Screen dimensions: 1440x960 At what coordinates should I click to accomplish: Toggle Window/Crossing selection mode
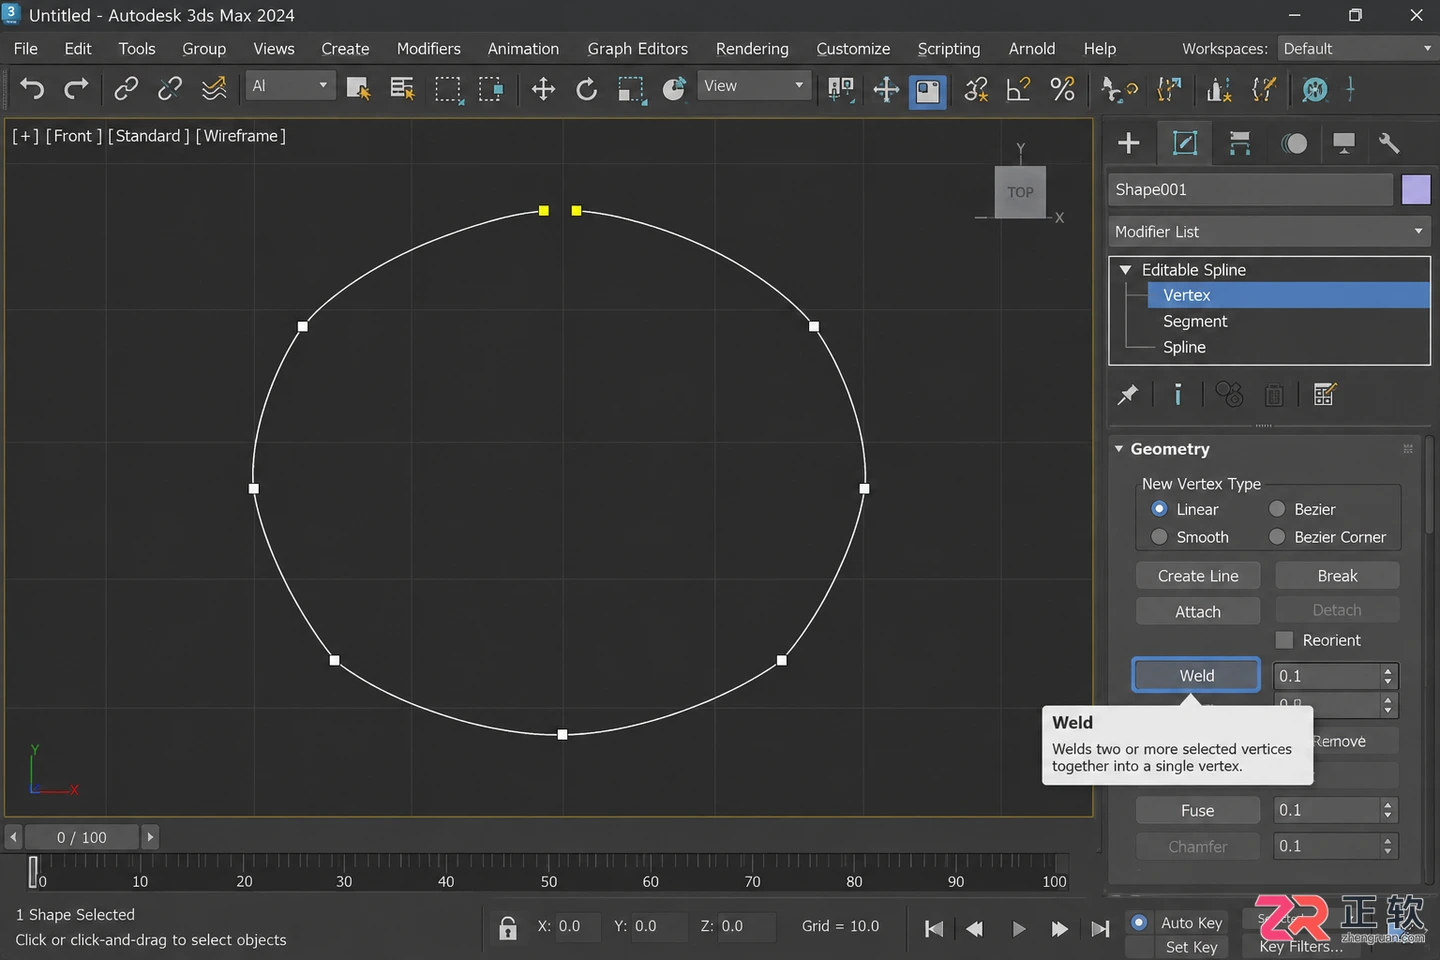coord(491,90)
